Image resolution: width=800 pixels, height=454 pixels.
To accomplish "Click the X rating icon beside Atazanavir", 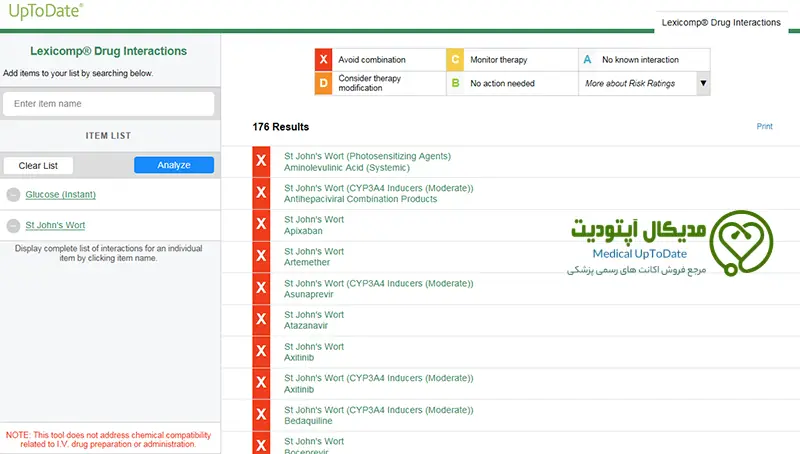I will pos(261,319).
